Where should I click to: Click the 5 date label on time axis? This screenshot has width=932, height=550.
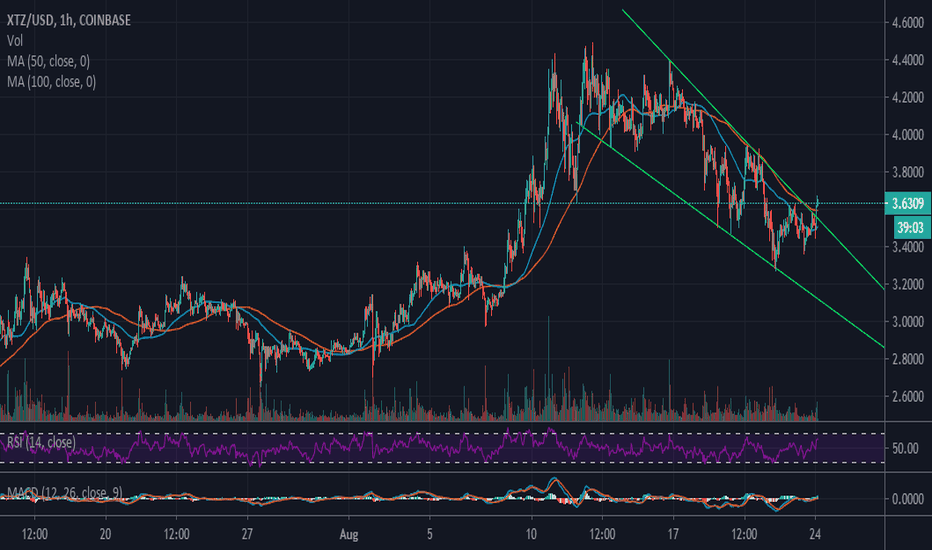click(430, 534)
